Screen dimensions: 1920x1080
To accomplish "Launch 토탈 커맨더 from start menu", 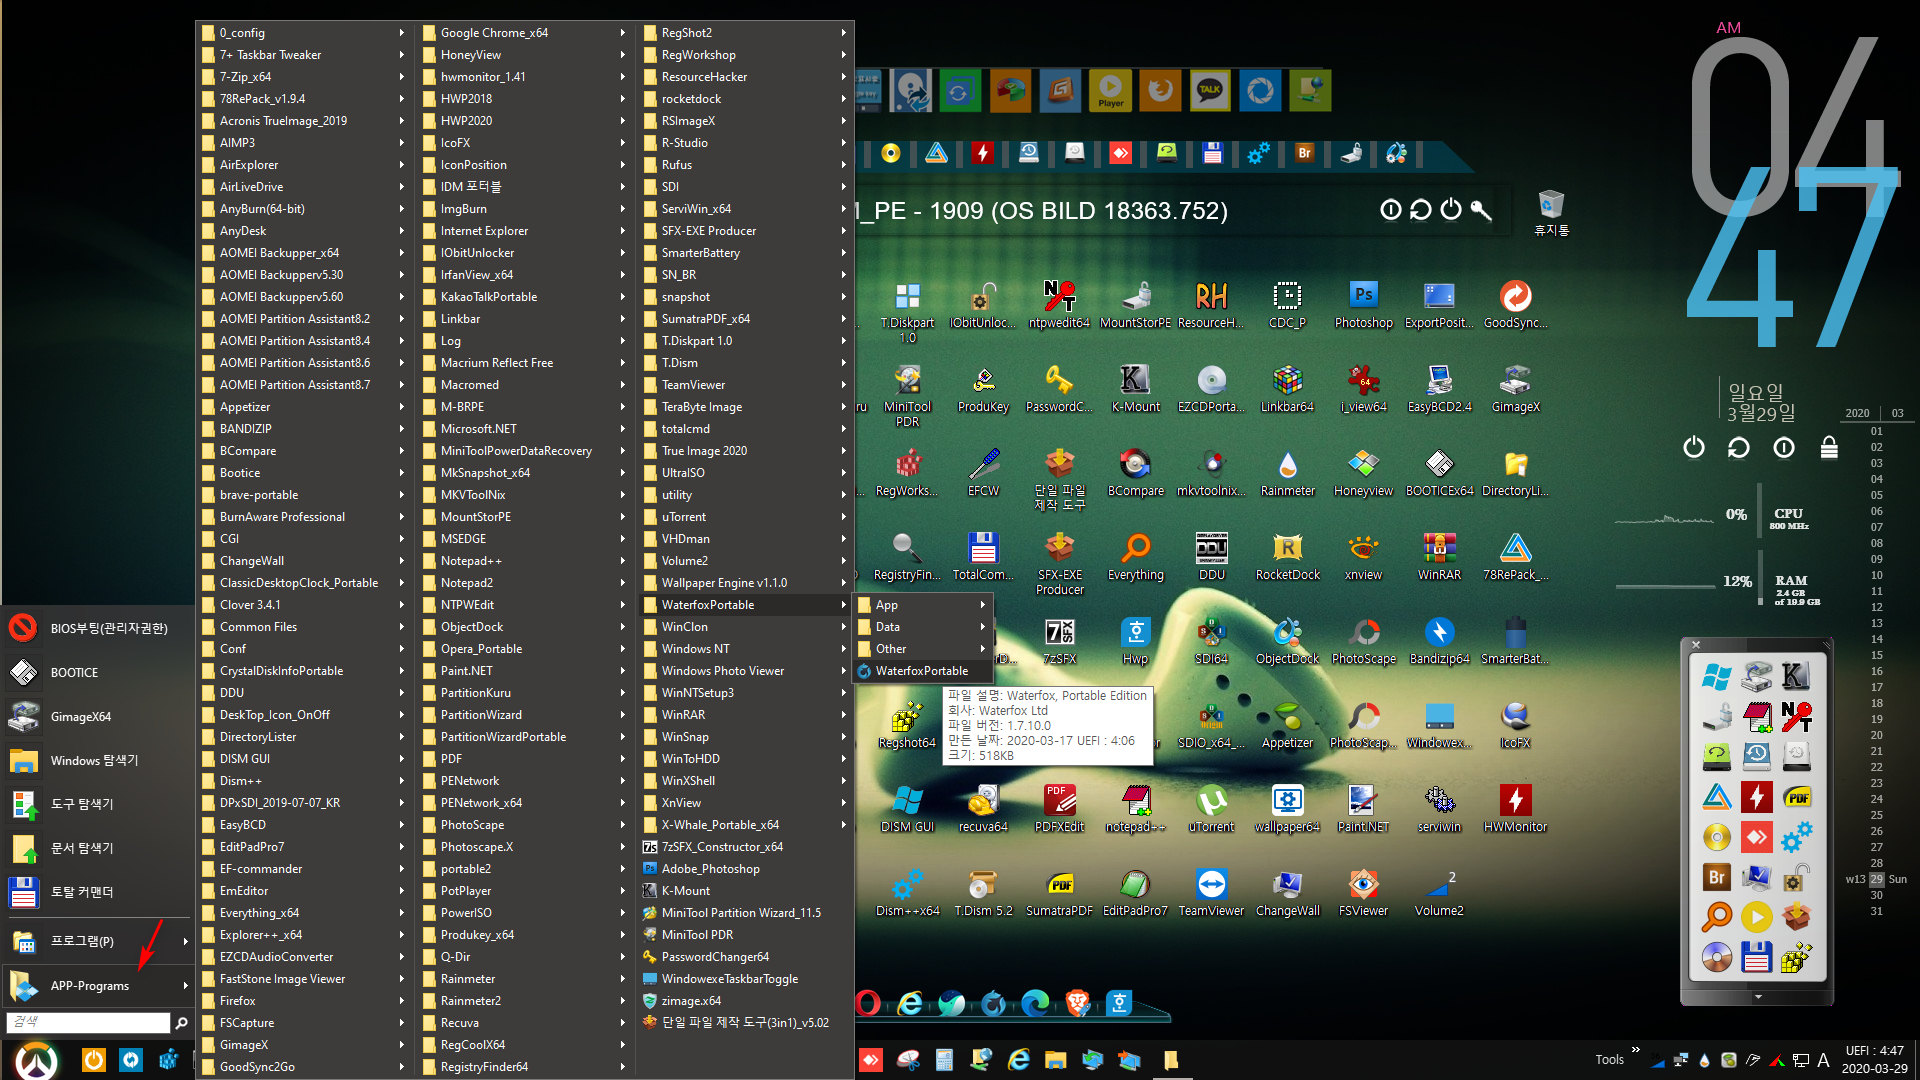I will point(97,891).
